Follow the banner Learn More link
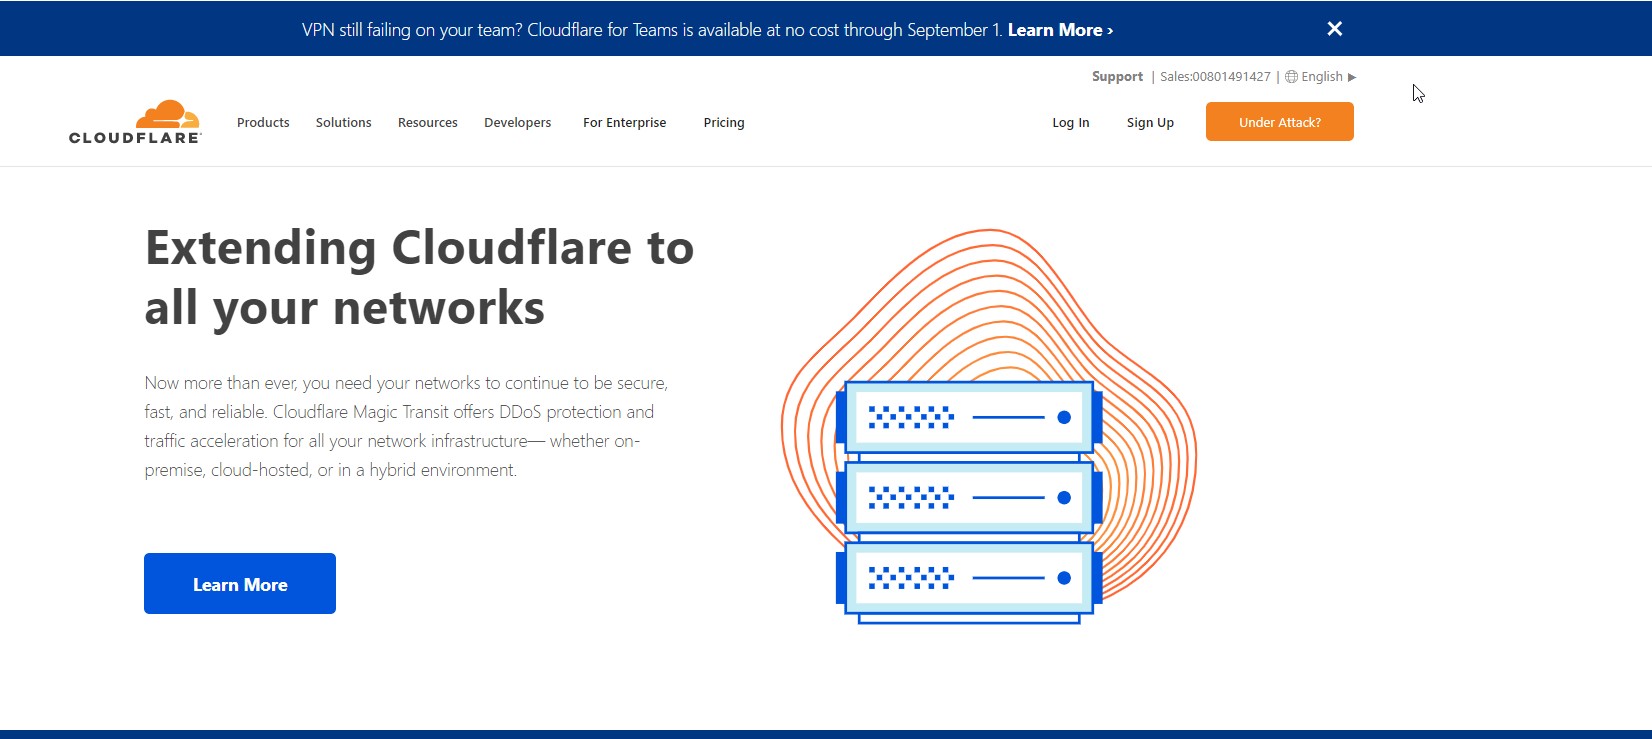 click(x=1060, y=30)
